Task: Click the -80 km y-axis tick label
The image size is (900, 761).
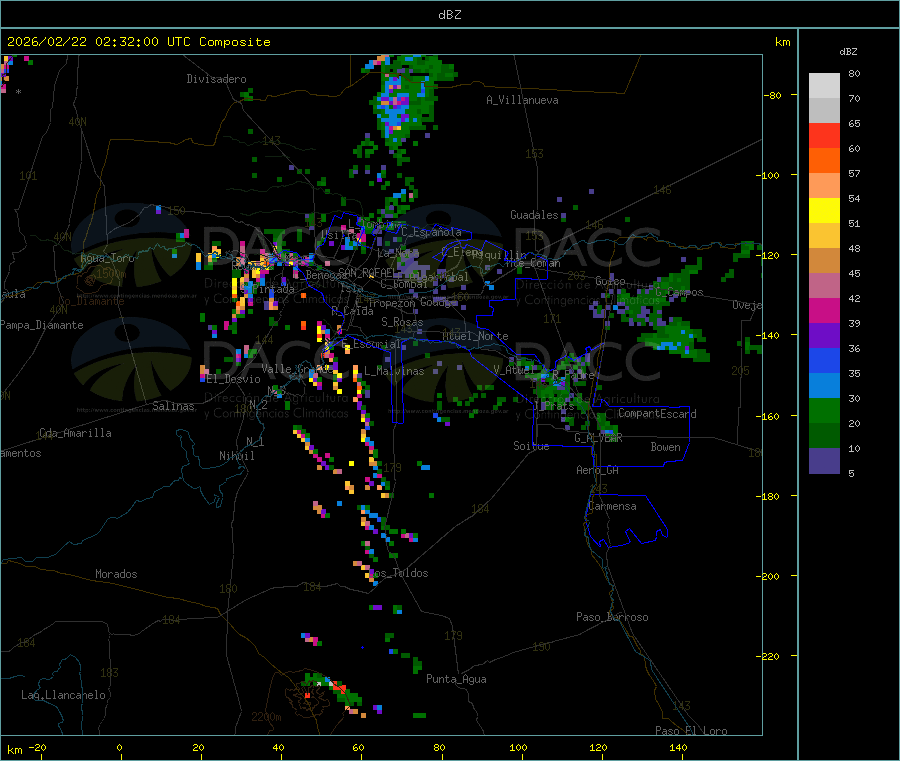Action: coord(773,95)
